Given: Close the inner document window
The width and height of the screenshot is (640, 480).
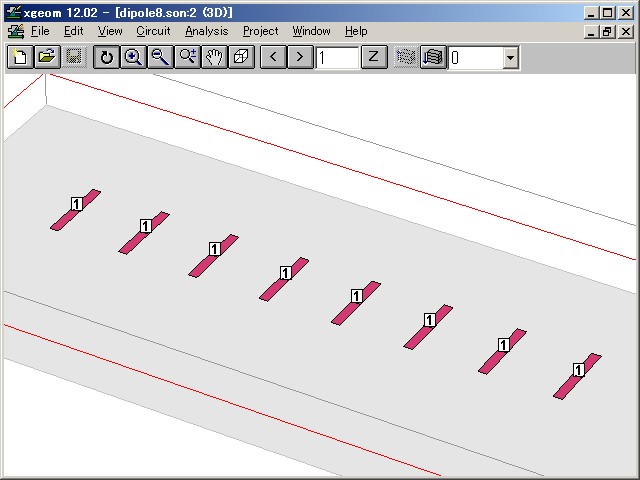Looking at the screenshot, I should tap(626, 31).
